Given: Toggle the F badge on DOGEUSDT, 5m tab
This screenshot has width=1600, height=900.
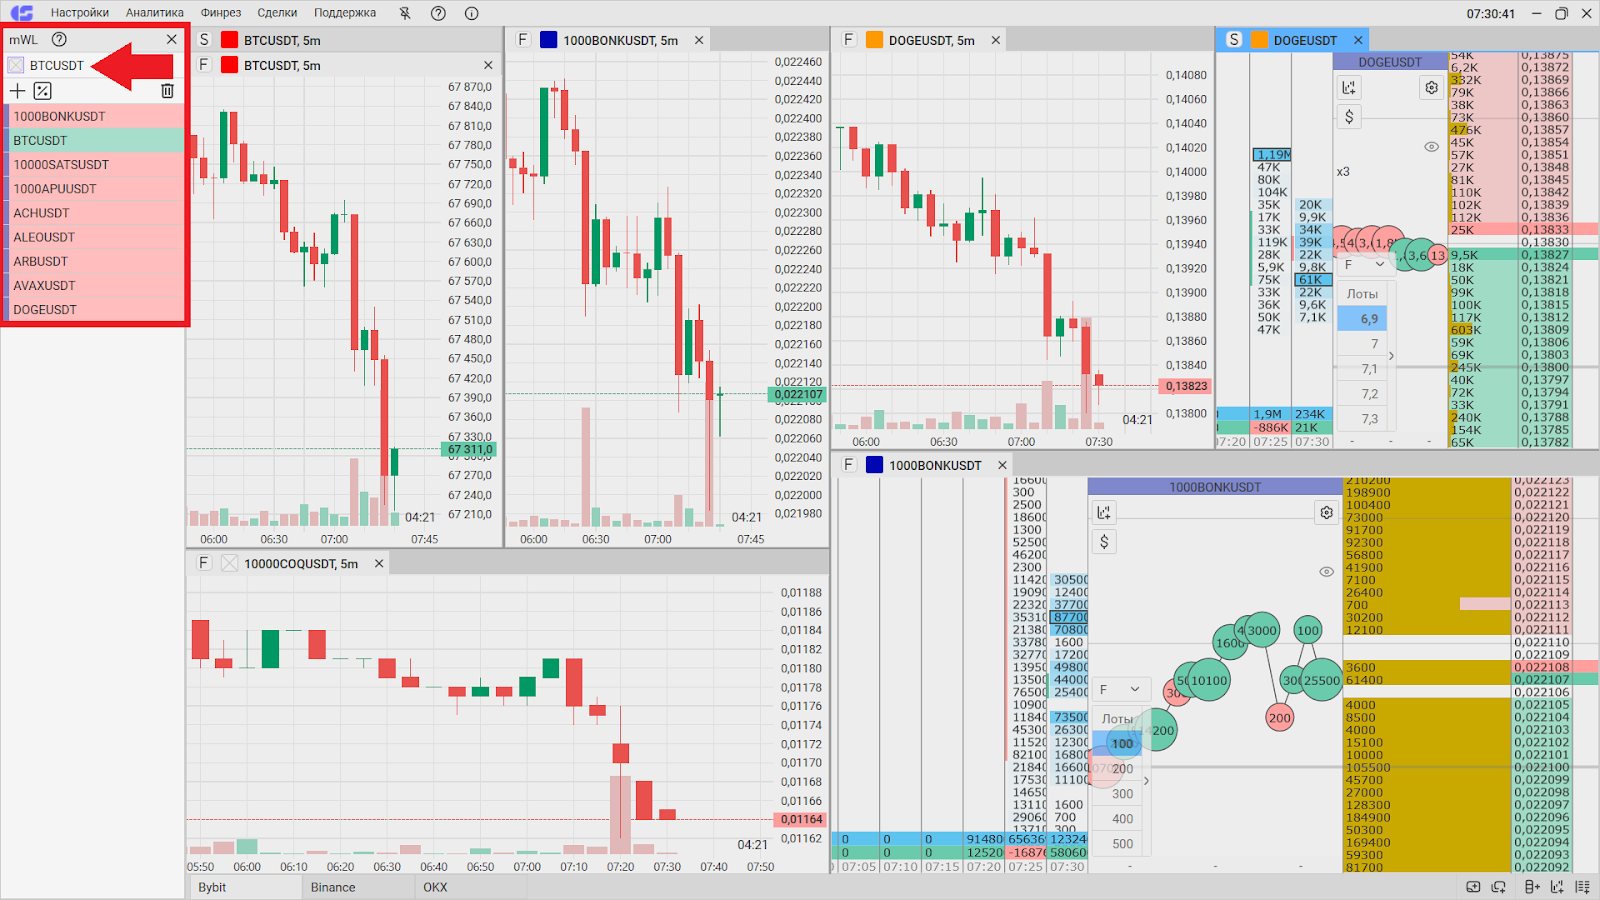Looking at the screenshot, I should pyautogui.click(x=849, y=40).
